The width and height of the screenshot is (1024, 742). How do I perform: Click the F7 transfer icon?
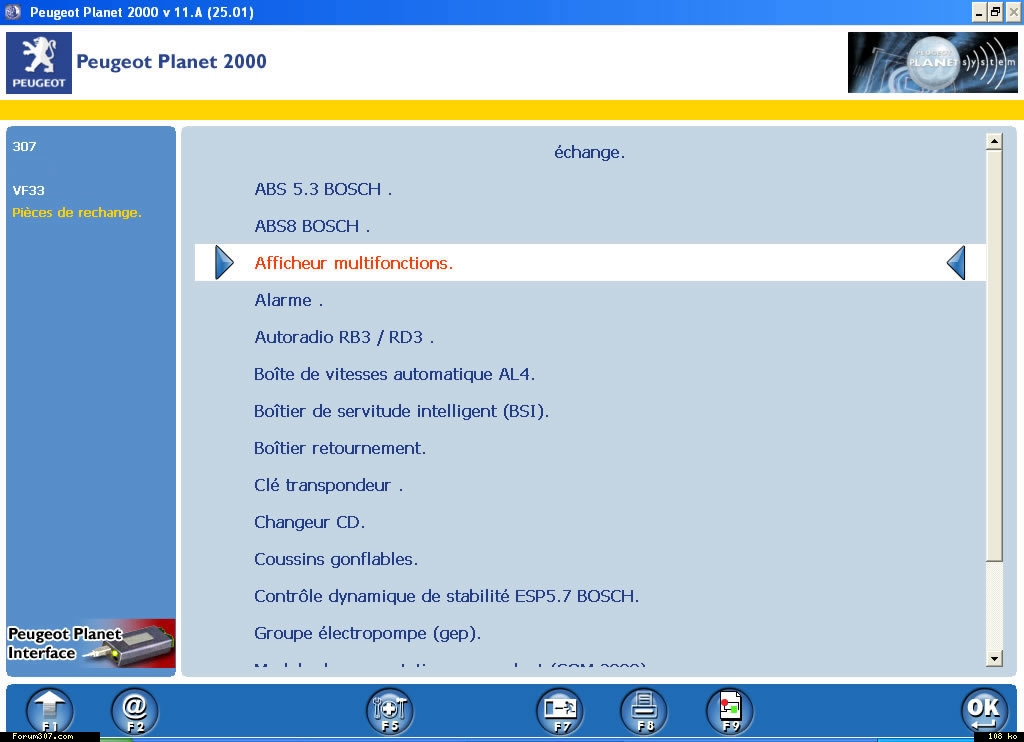[x=560, y=711]
